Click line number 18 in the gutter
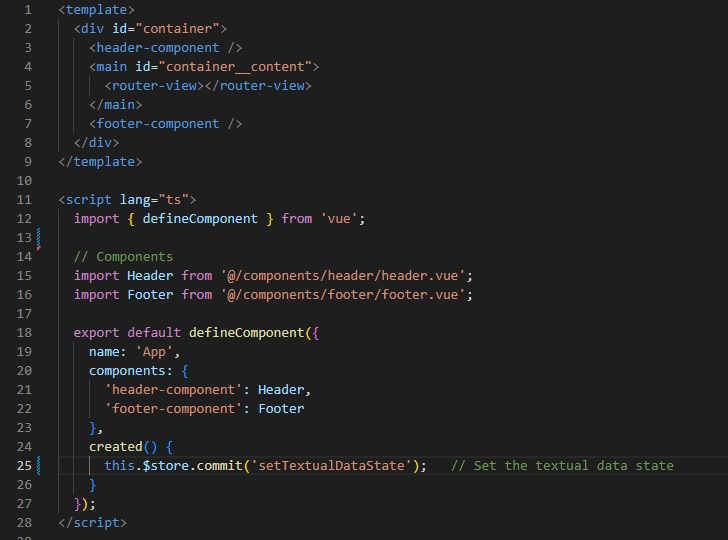728x540 pixels. (24, 332)
